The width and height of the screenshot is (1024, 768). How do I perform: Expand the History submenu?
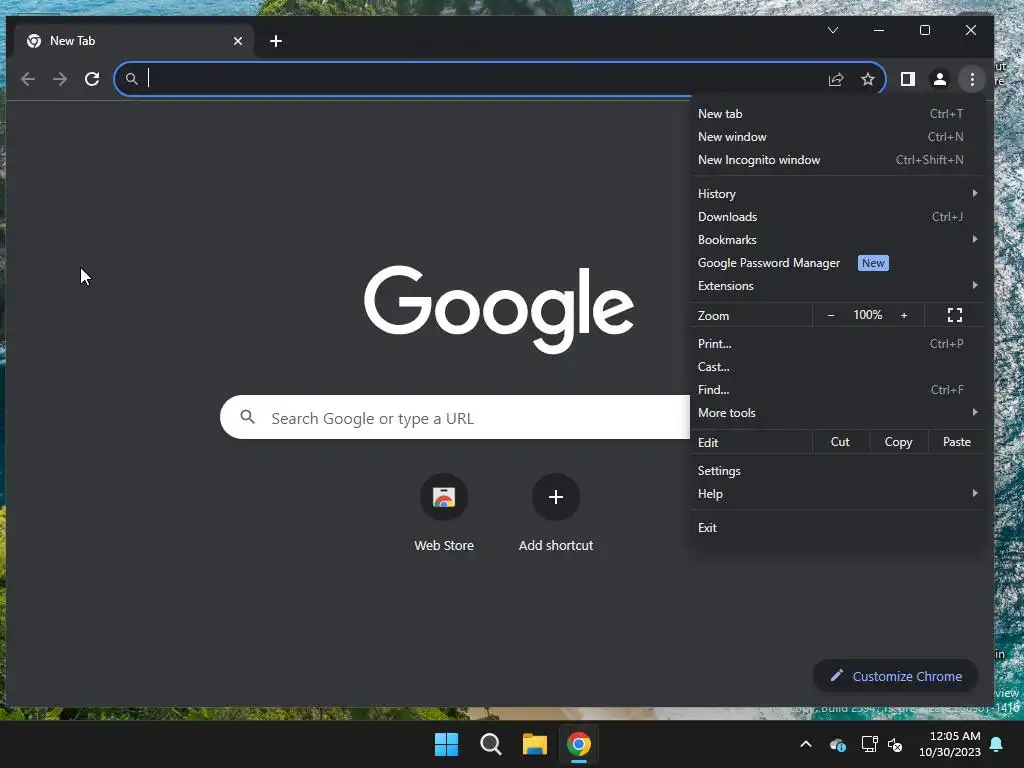pyautogui.click(x=837, y=193)
